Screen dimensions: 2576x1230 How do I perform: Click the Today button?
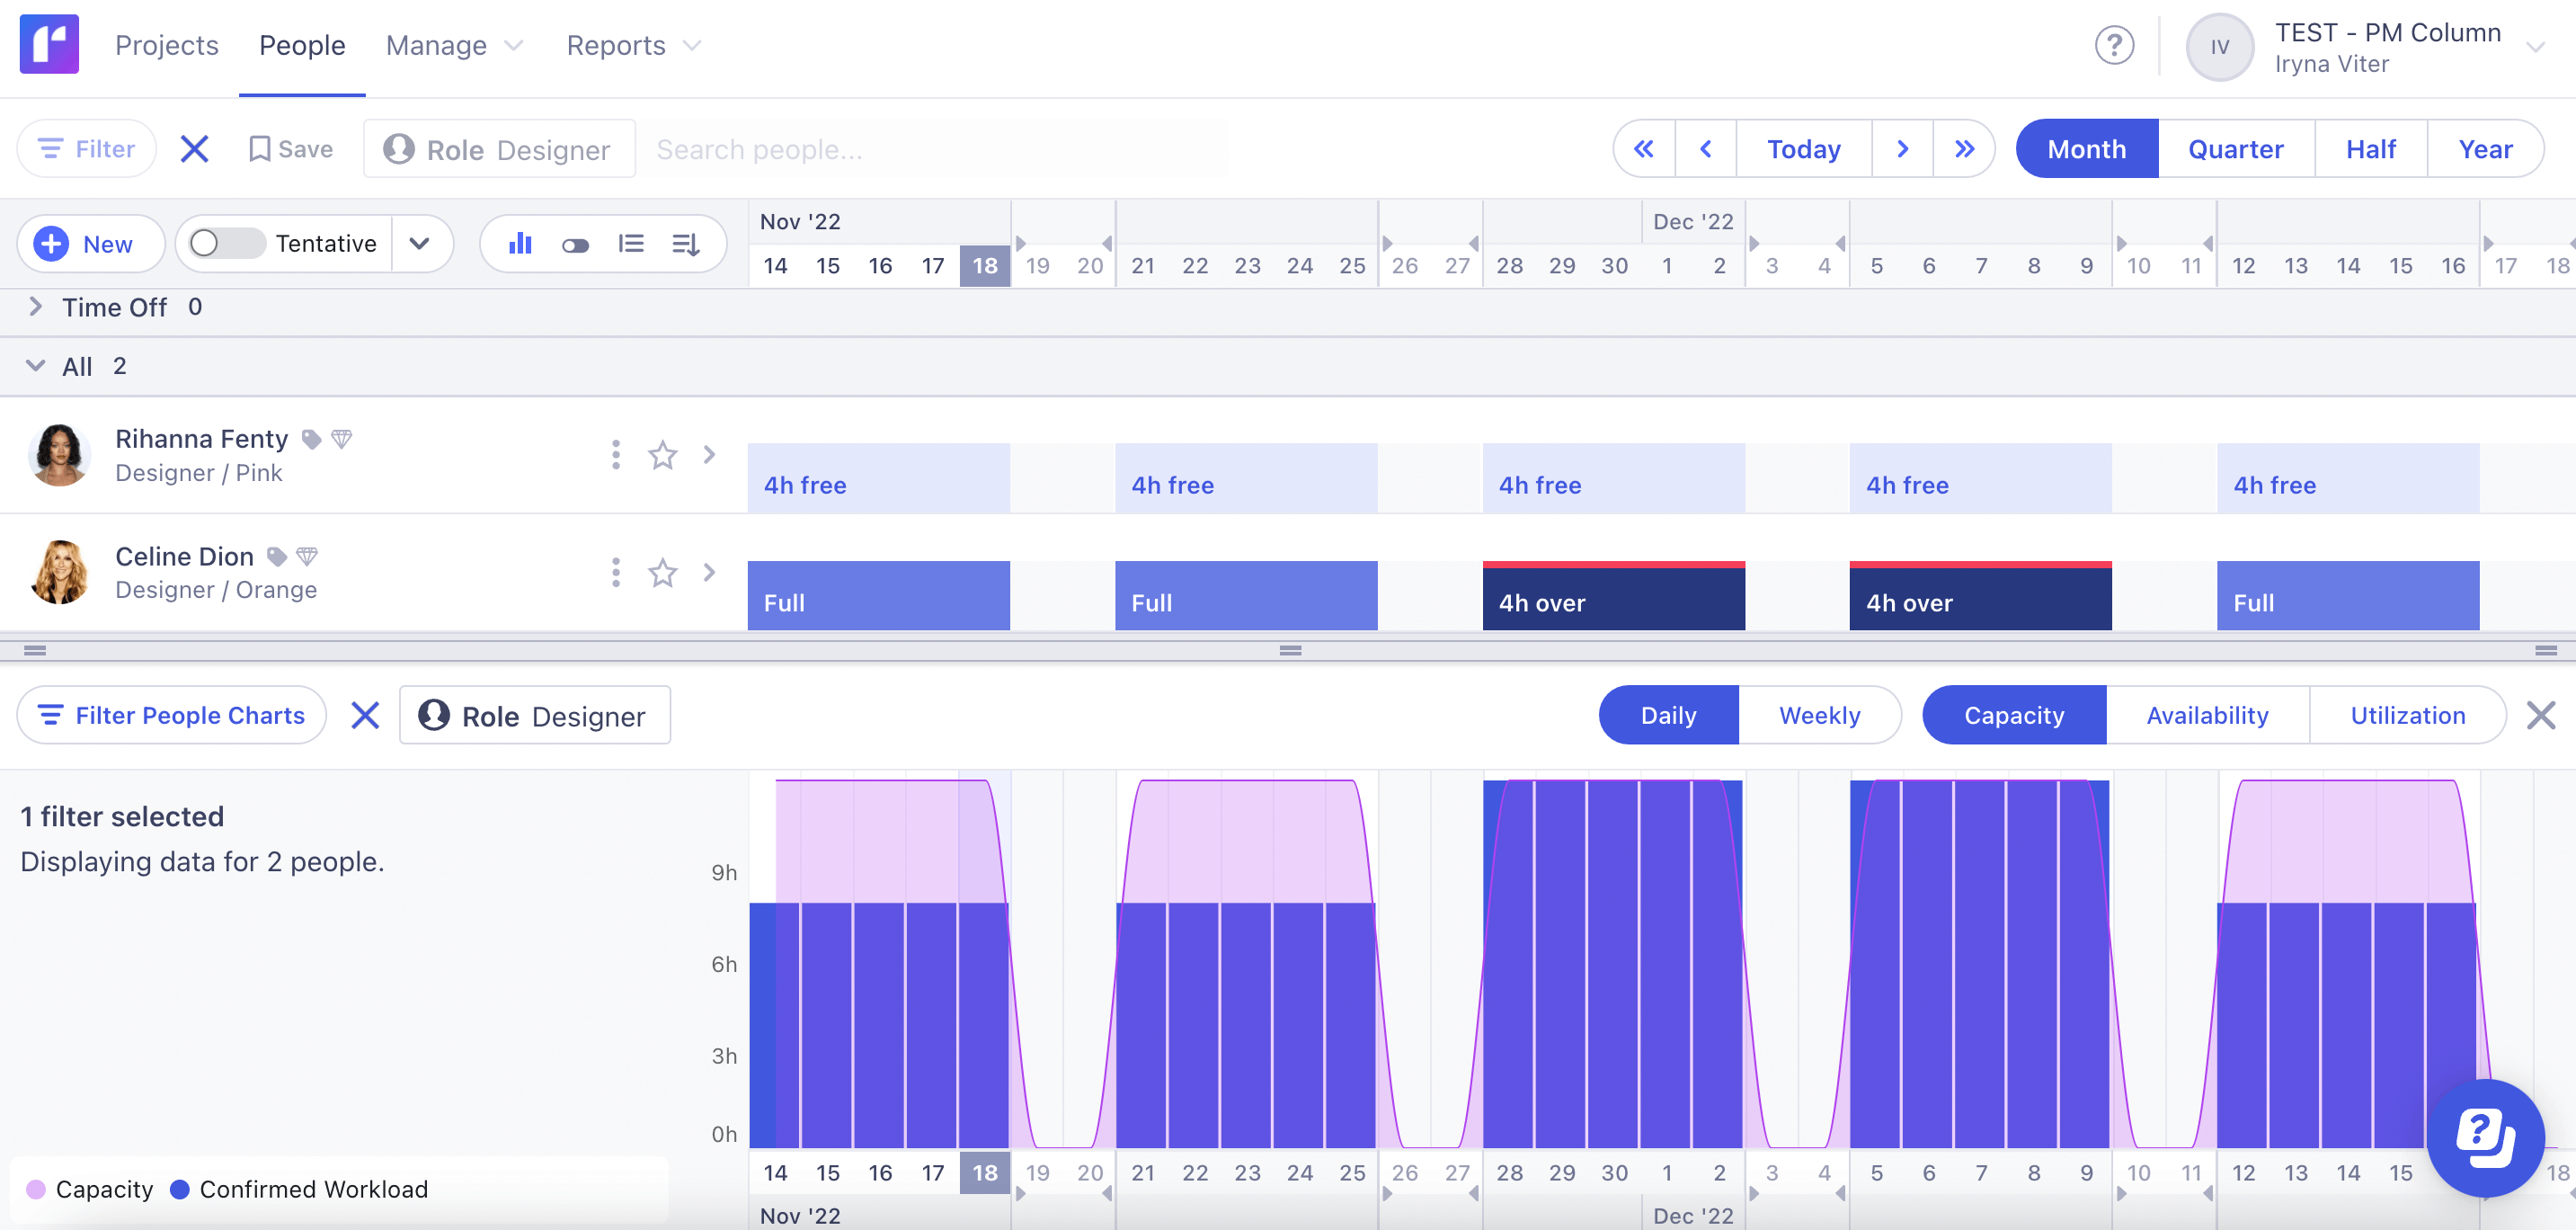point(1802,148)
